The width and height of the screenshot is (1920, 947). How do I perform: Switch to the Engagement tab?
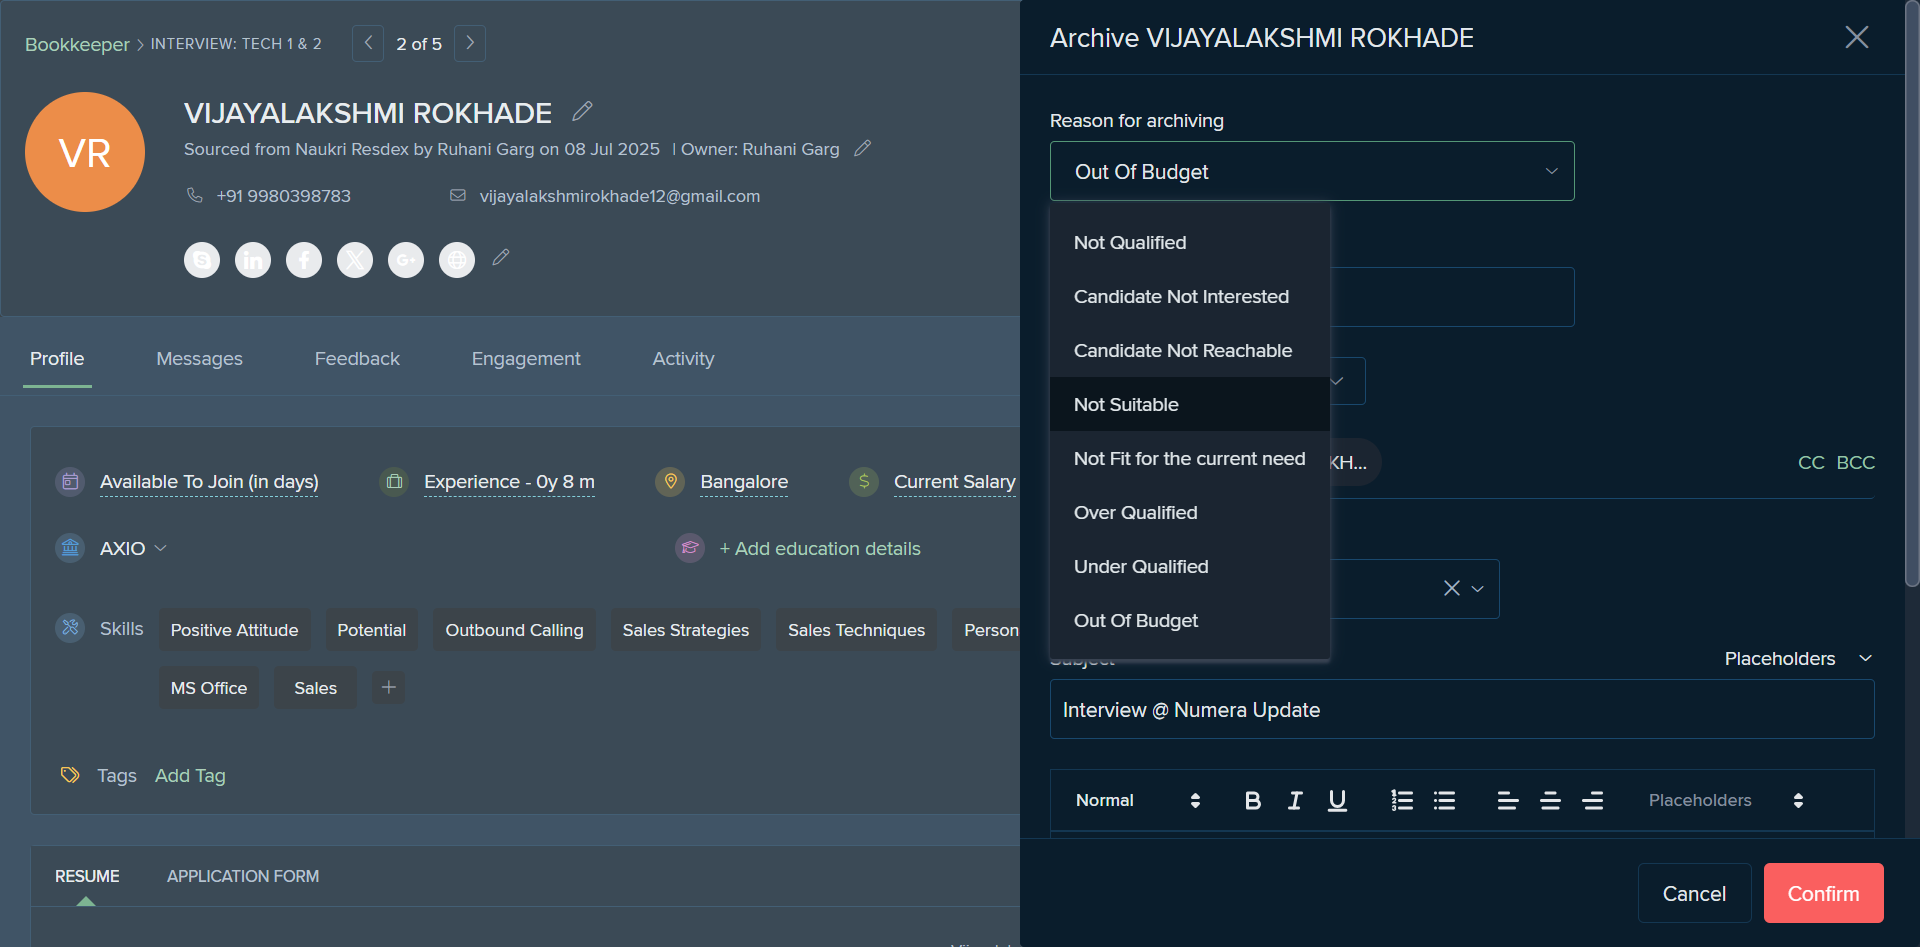coord(526,358)
